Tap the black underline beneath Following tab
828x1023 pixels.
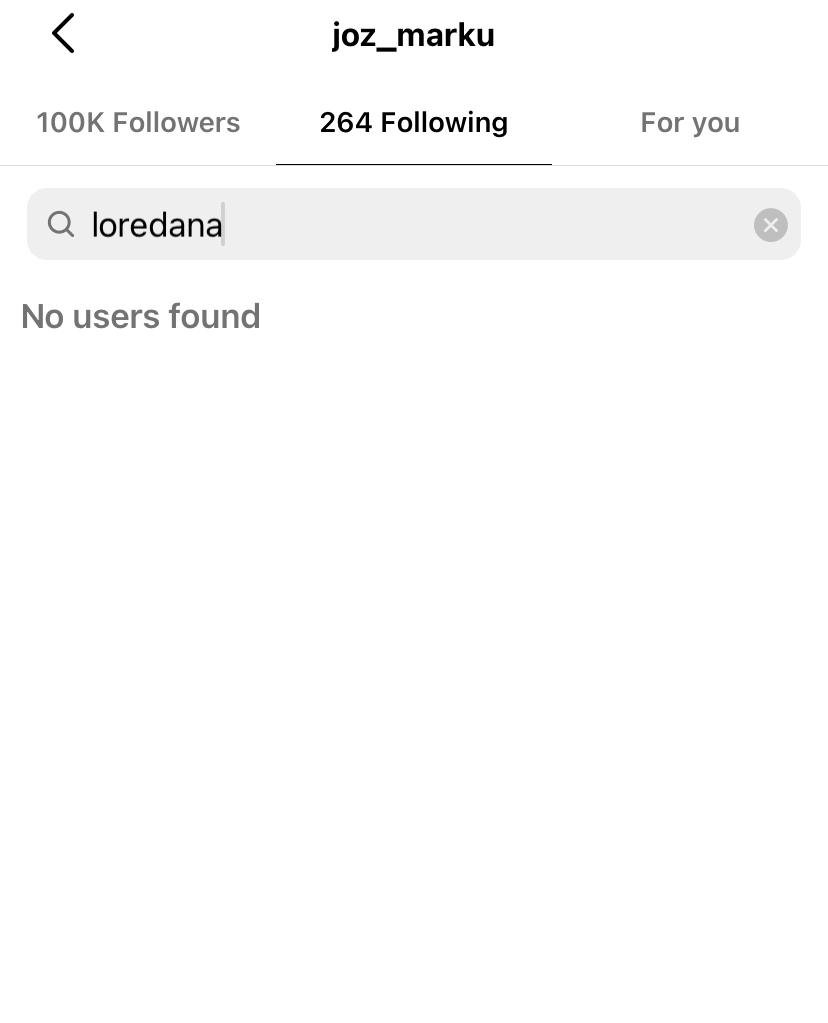tap(413, 164)
